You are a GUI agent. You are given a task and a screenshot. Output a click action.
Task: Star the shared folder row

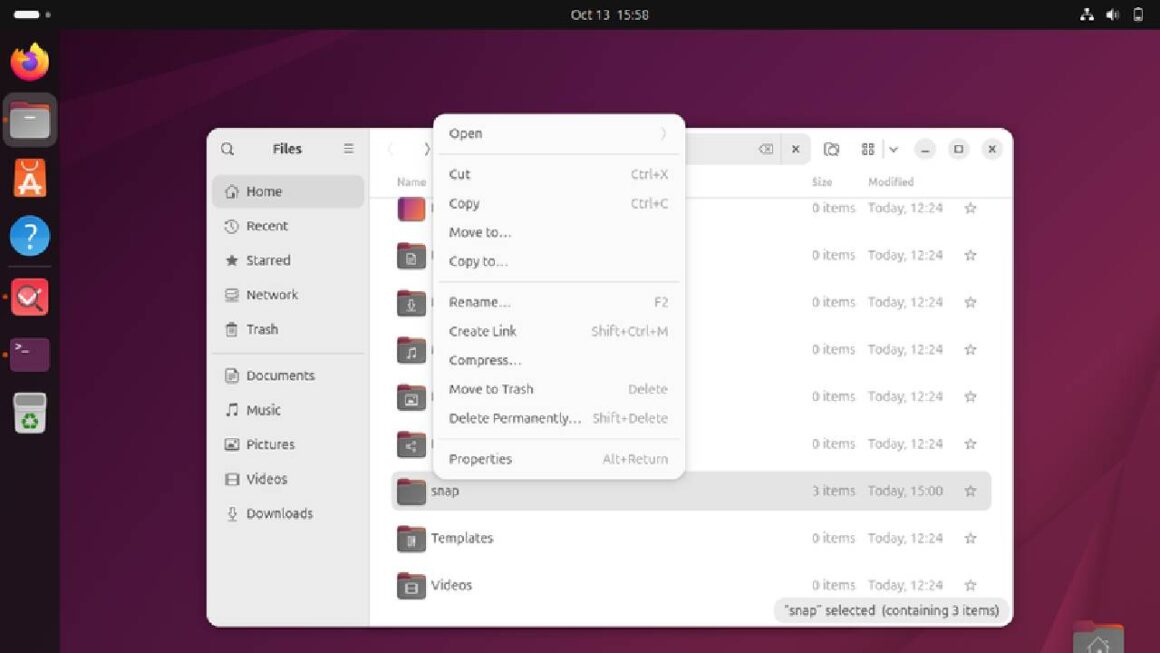[971, 444]
